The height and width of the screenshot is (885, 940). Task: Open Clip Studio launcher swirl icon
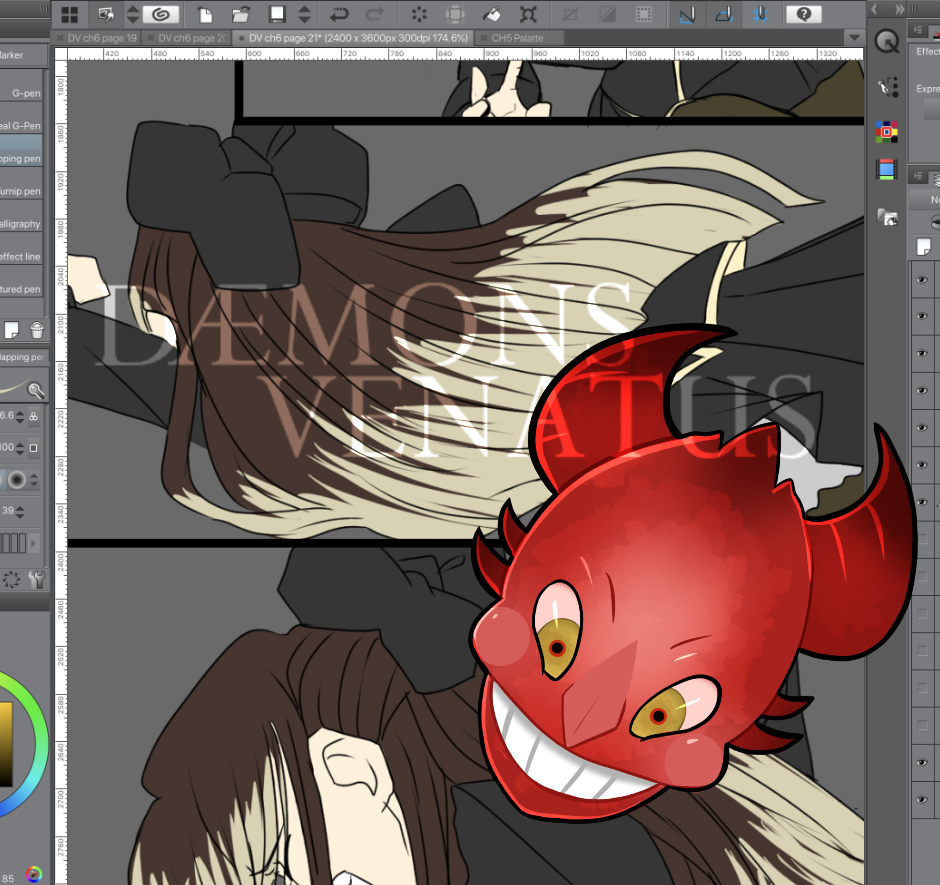[x=161, y=14]
